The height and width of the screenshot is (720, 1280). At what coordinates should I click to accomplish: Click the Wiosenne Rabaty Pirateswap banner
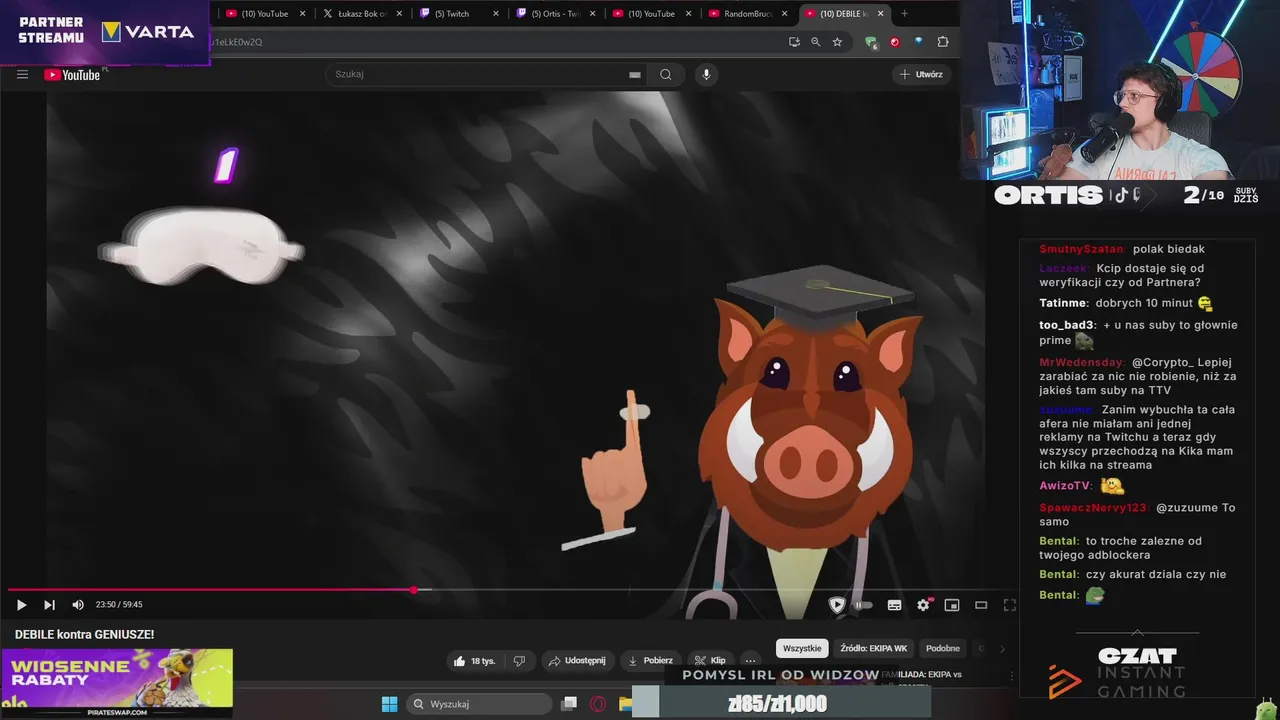point(117,683)
